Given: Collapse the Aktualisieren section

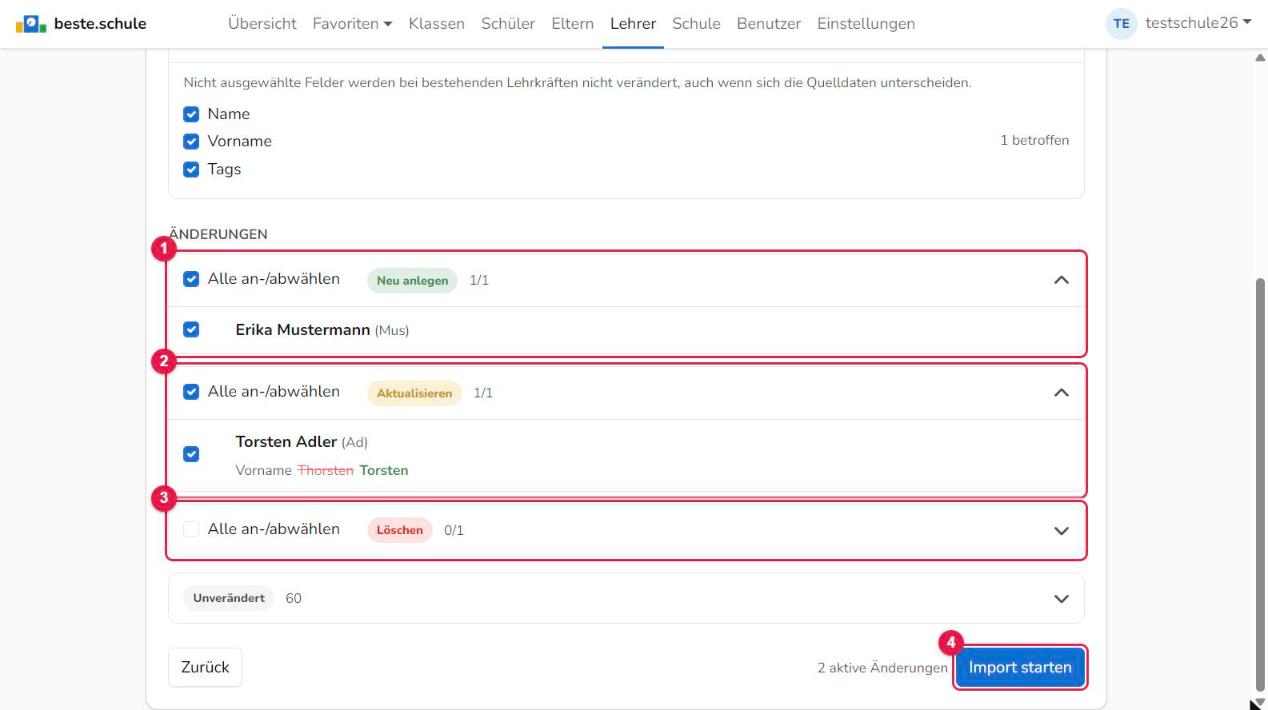Looking at the screenshot, I should [1062, 393].
